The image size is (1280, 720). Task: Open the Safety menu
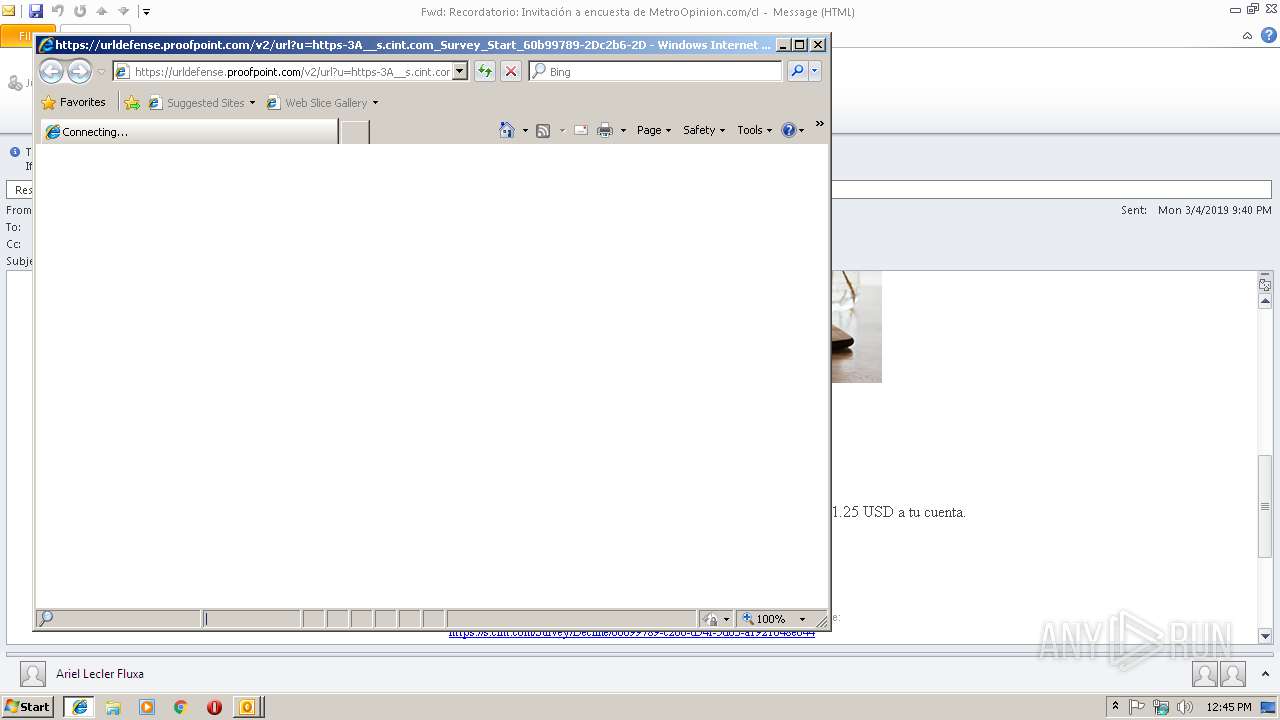(704, 130)
